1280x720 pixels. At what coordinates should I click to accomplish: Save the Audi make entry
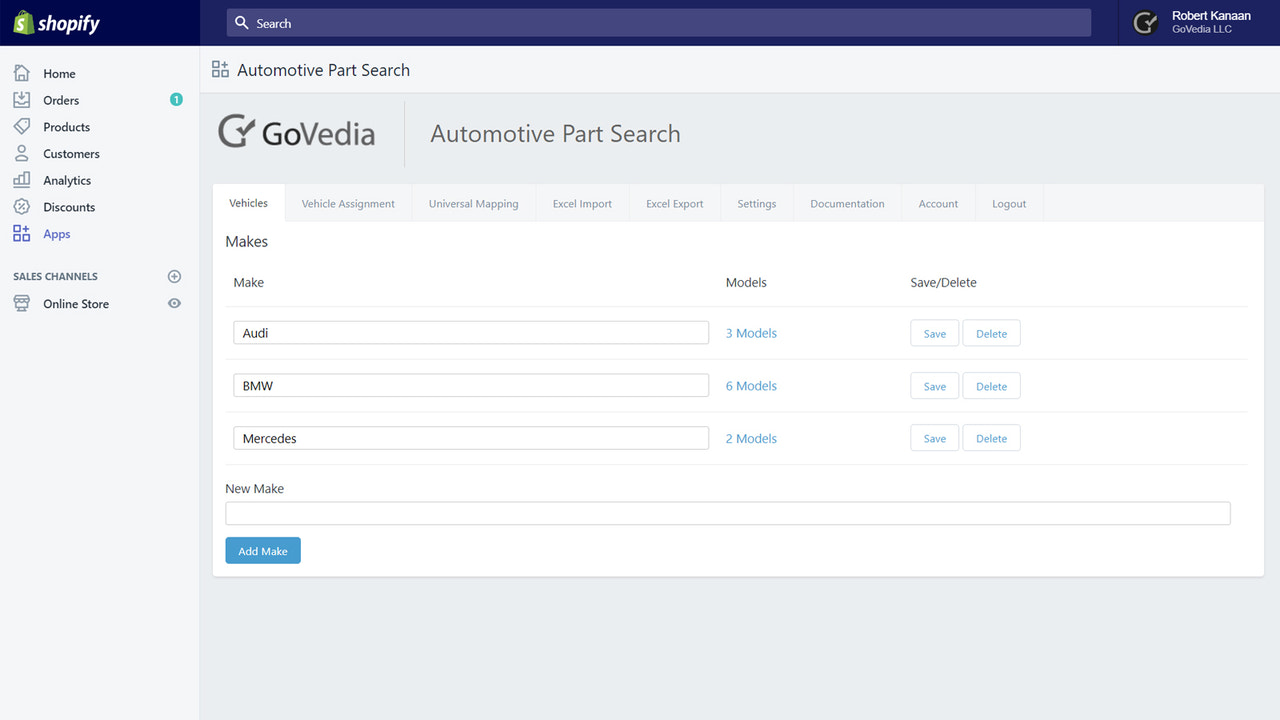[x=933, y=332]
